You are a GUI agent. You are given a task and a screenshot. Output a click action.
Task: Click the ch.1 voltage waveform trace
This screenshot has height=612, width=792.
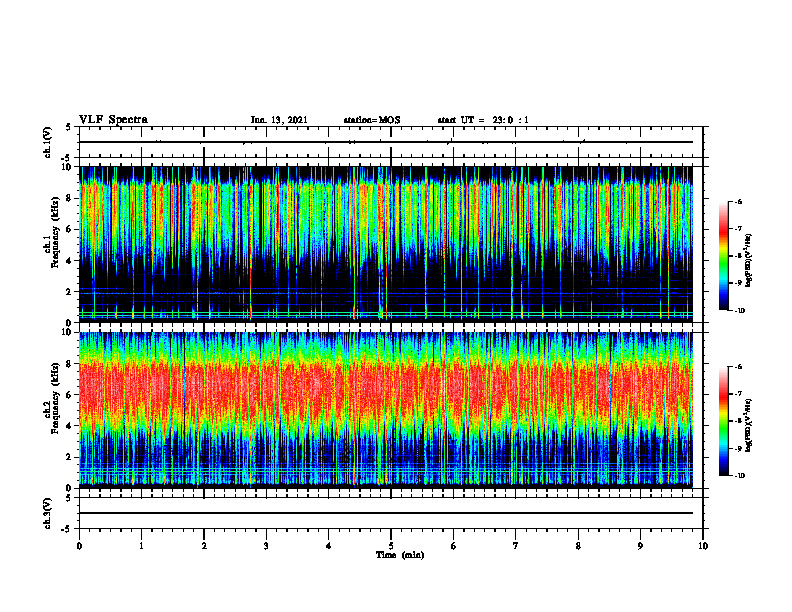tap(386, 142)
